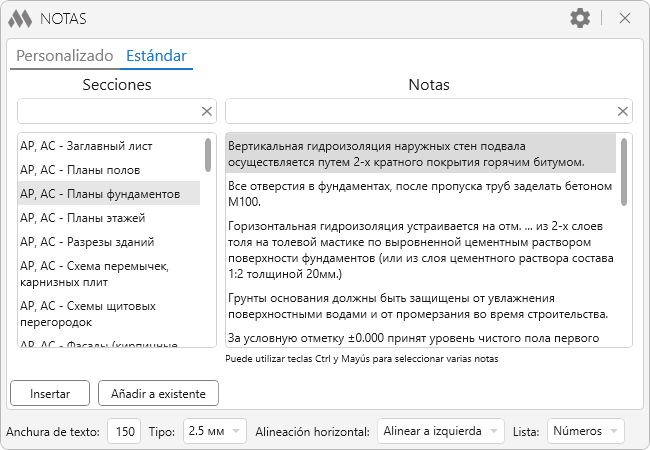
Task: Open the Lista Números dropdown
Action: (586, 431)
